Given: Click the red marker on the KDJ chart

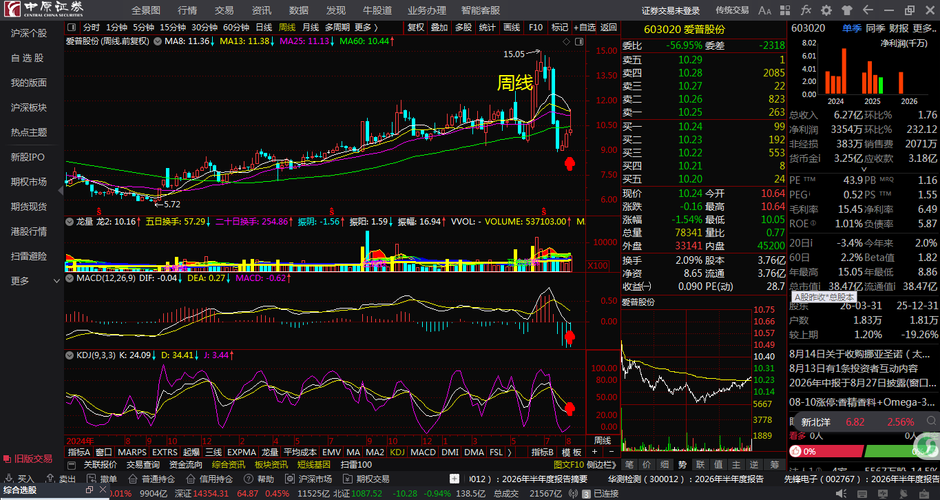Looking at the screenshot, I should click(570, 409).
